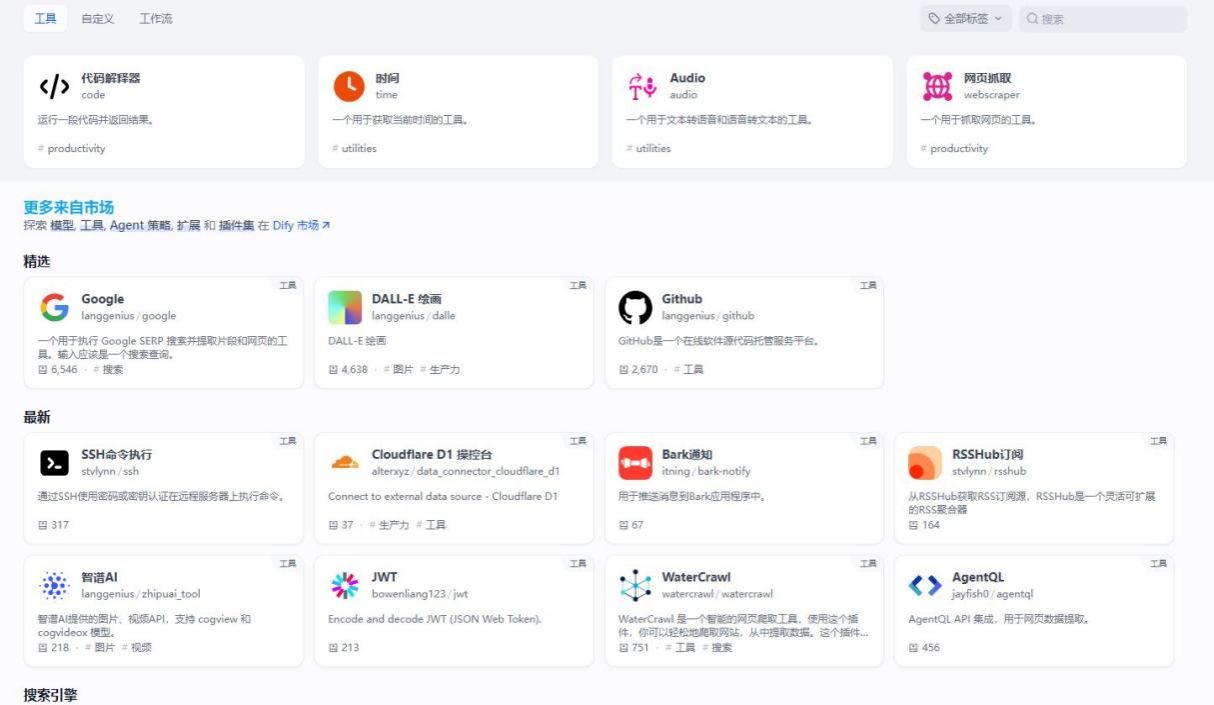This screenshot has width=1214, height=705.
Task: Click the orange clock Time icon
Action: point(348,87)
